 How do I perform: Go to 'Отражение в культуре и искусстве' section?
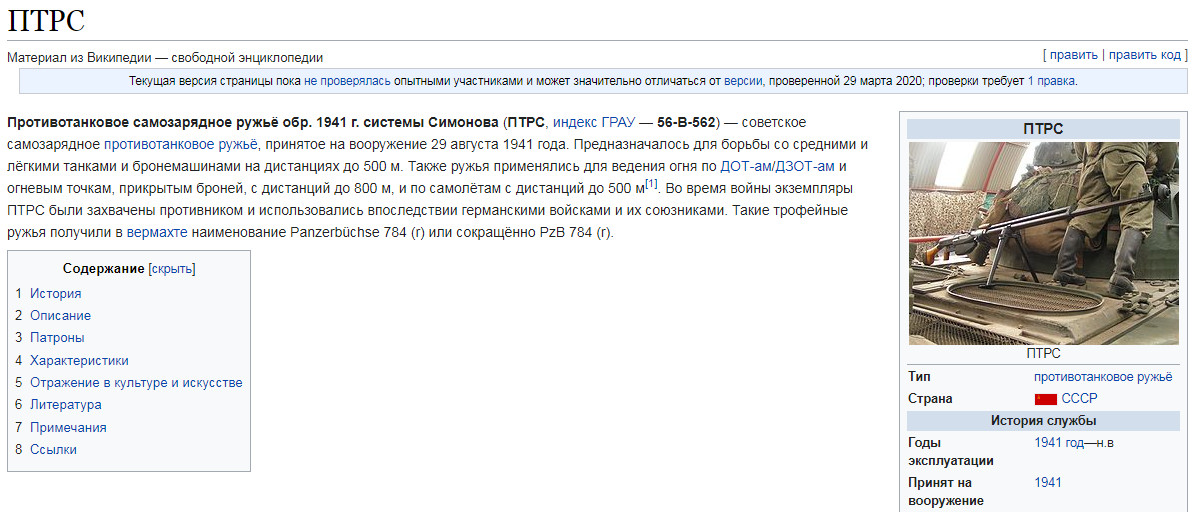click(136, 382)
